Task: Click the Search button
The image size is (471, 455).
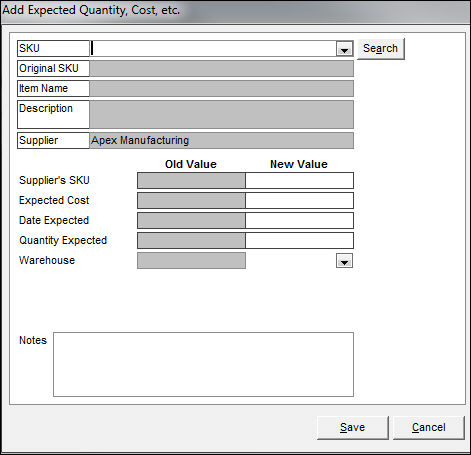Action: tap(381, 49)
